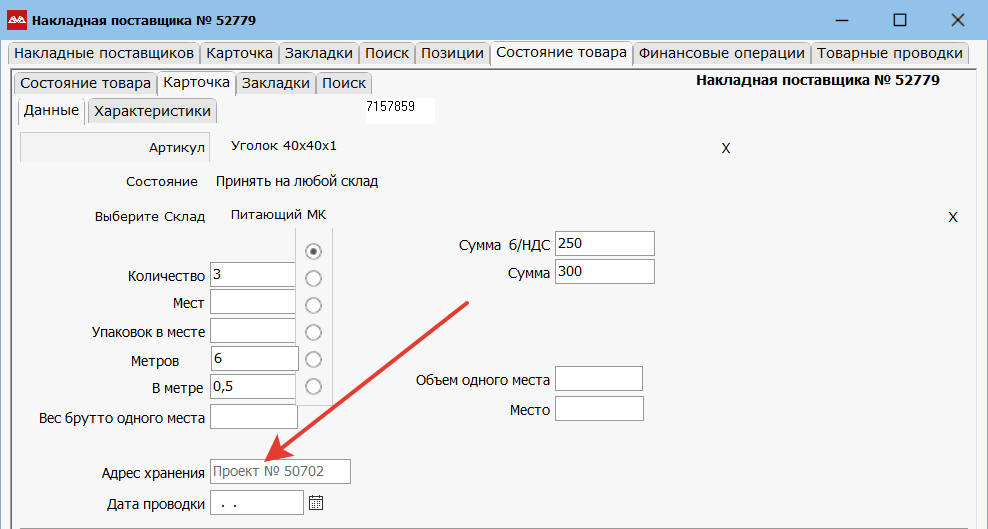Select the radio button beside Количество field
The image size is (988, 529).
pos(313,278)
